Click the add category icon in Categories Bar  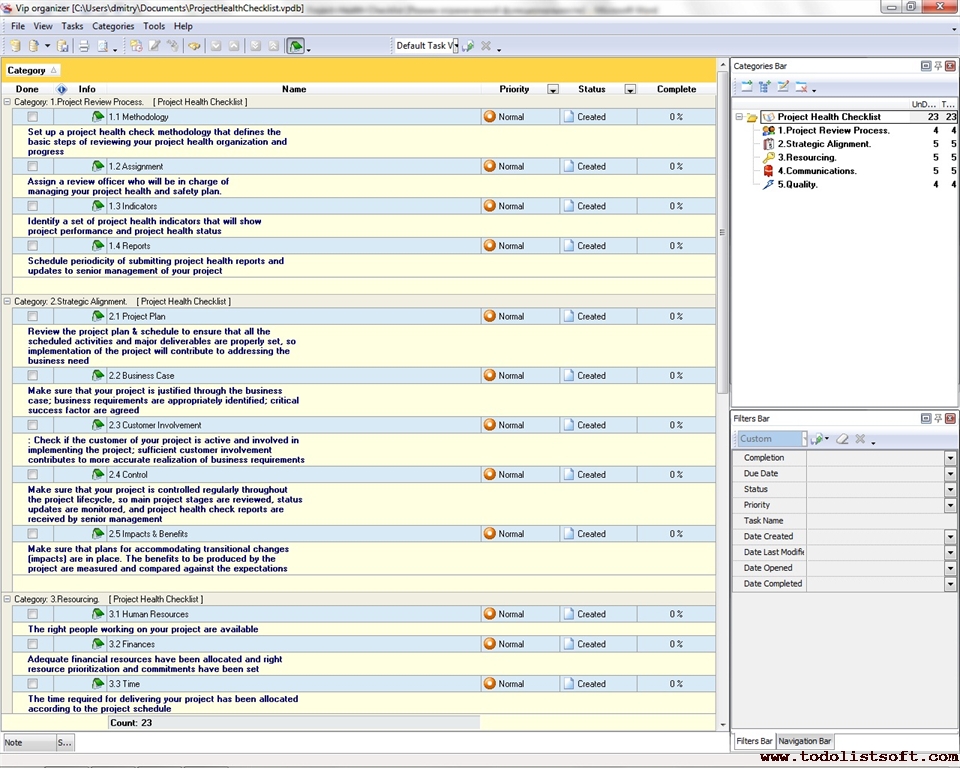tap(746, 87)
